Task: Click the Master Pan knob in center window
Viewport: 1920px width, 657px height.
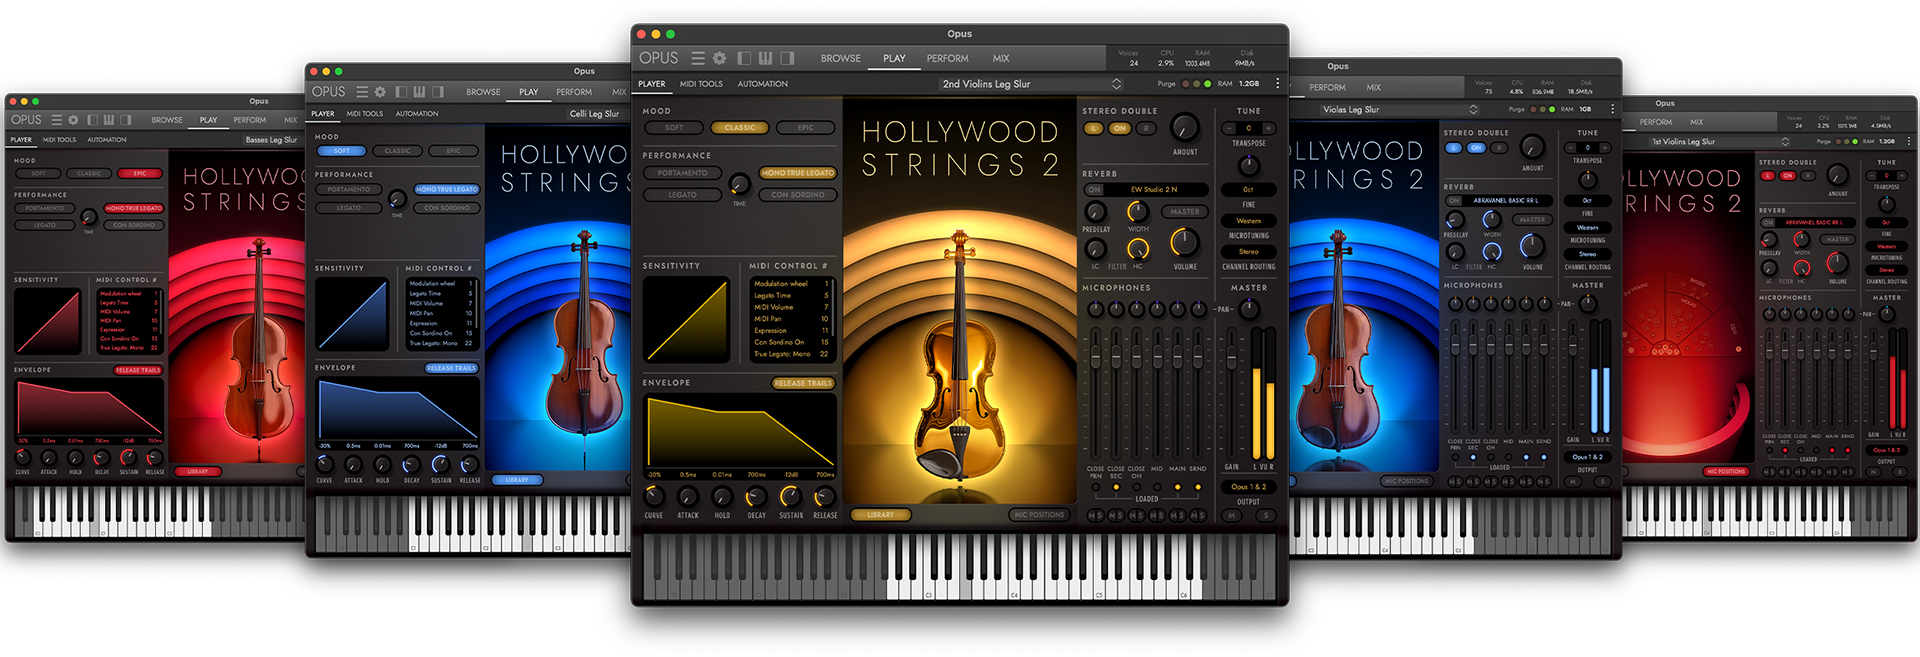Action: (x=1249, y=310)
